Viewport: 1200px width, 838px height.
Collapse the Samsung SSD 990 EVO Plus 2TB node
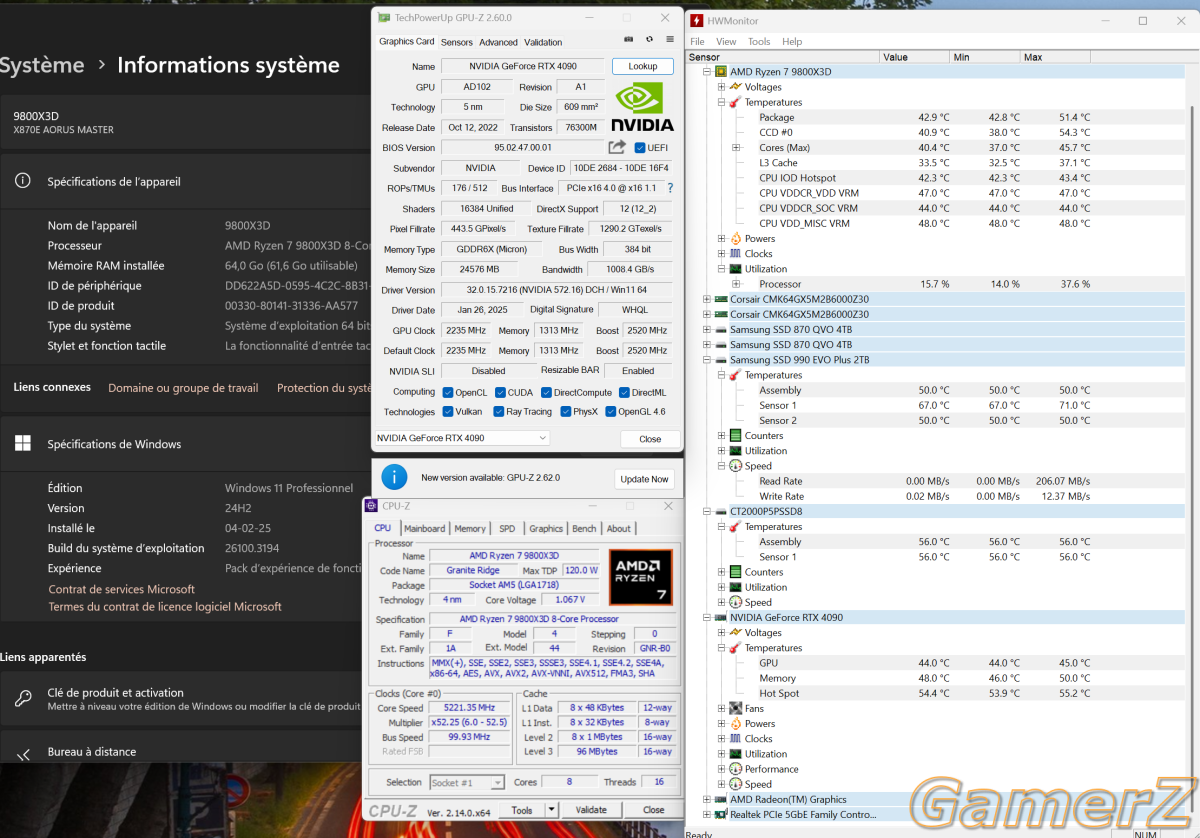pos(707,359)
